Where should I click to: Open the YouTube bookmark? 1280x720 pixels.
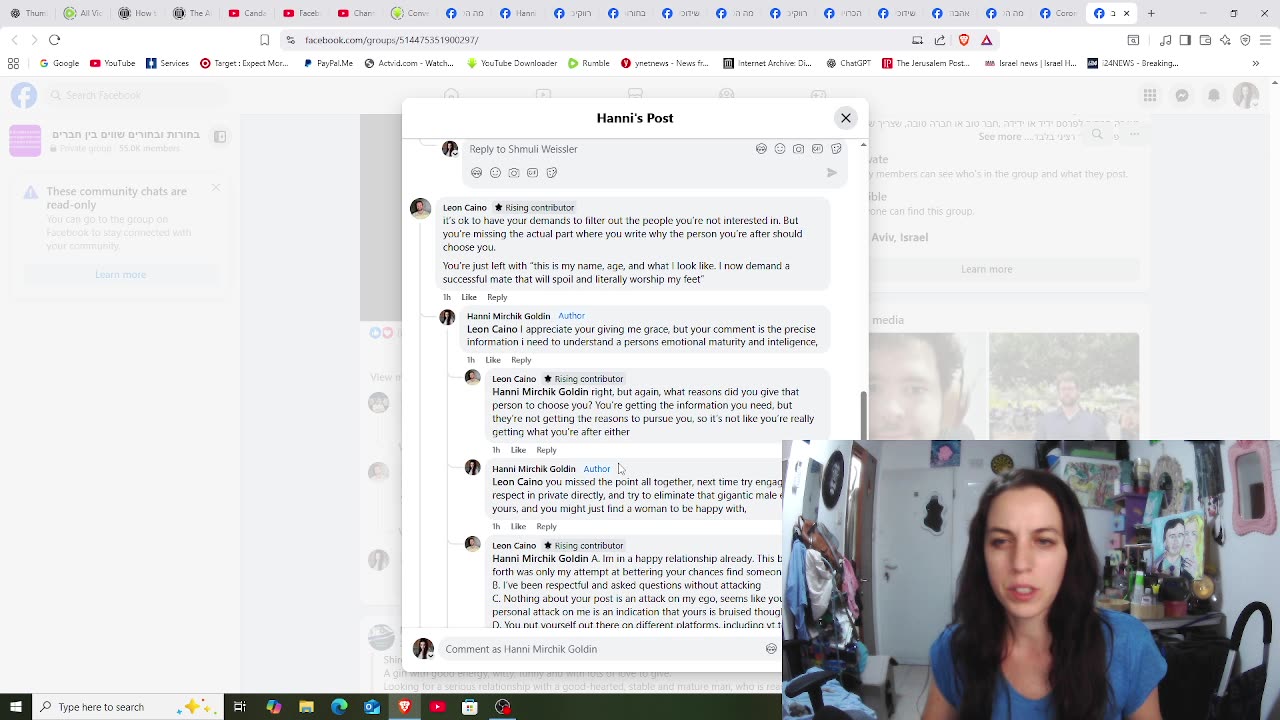point(112,63)
